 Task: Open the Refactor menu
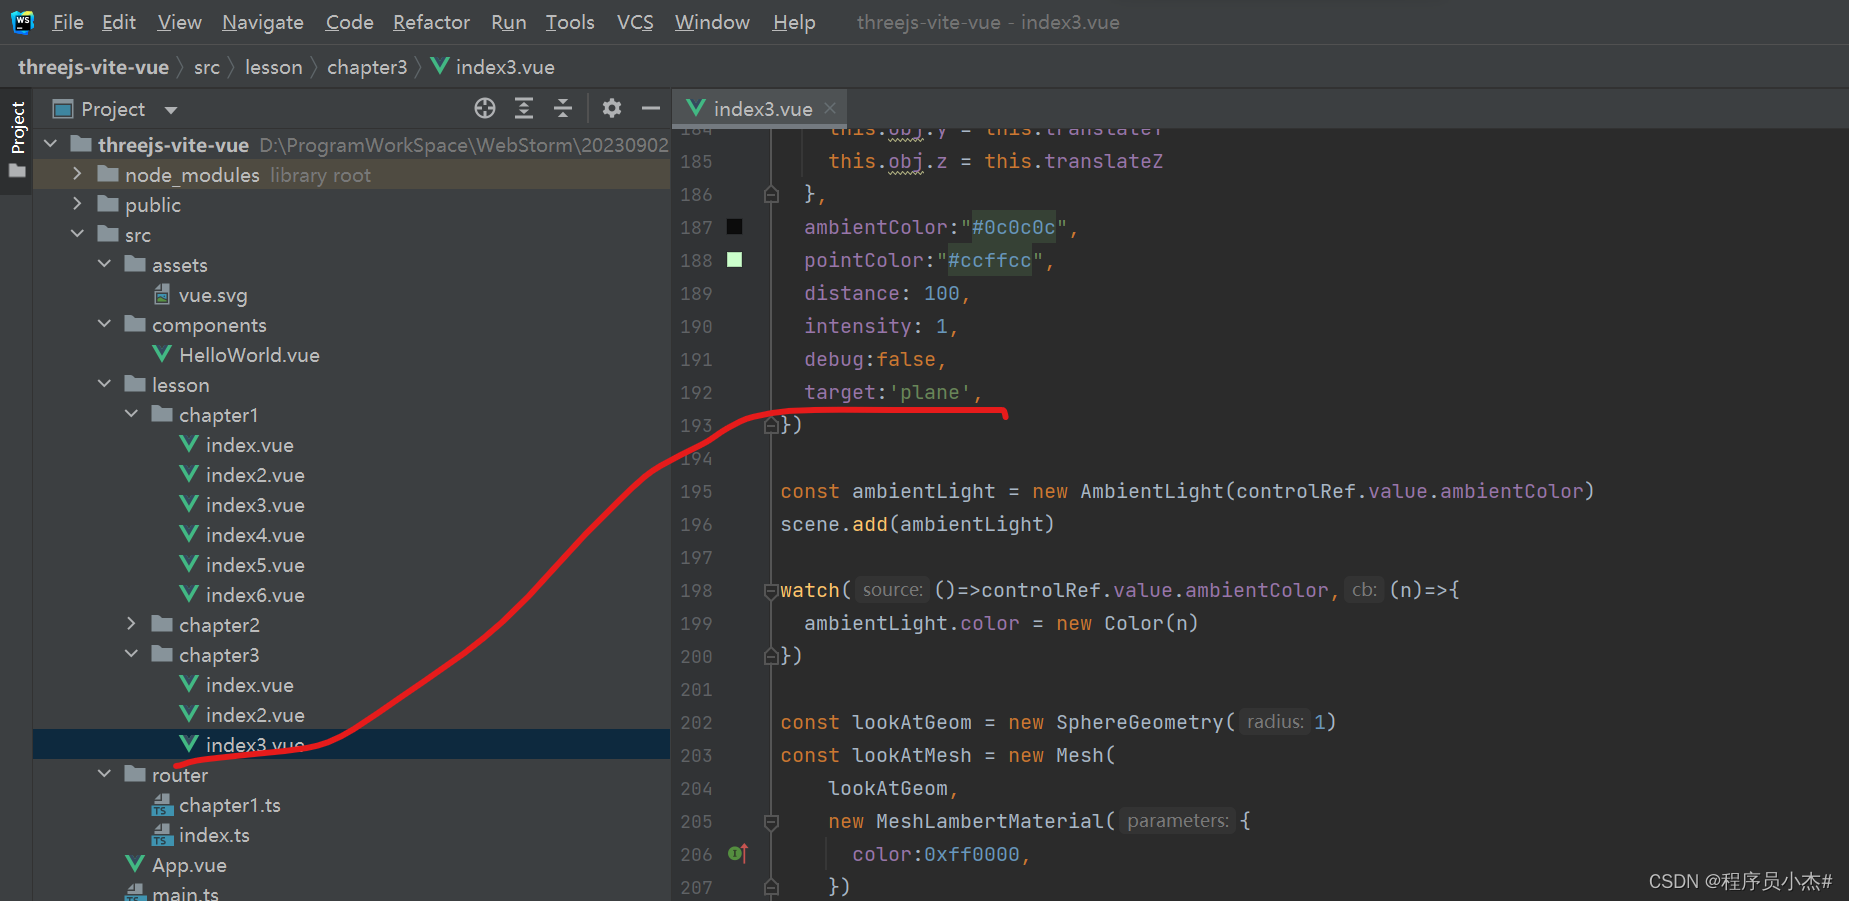pyautogui.click(x=431, y=22)
